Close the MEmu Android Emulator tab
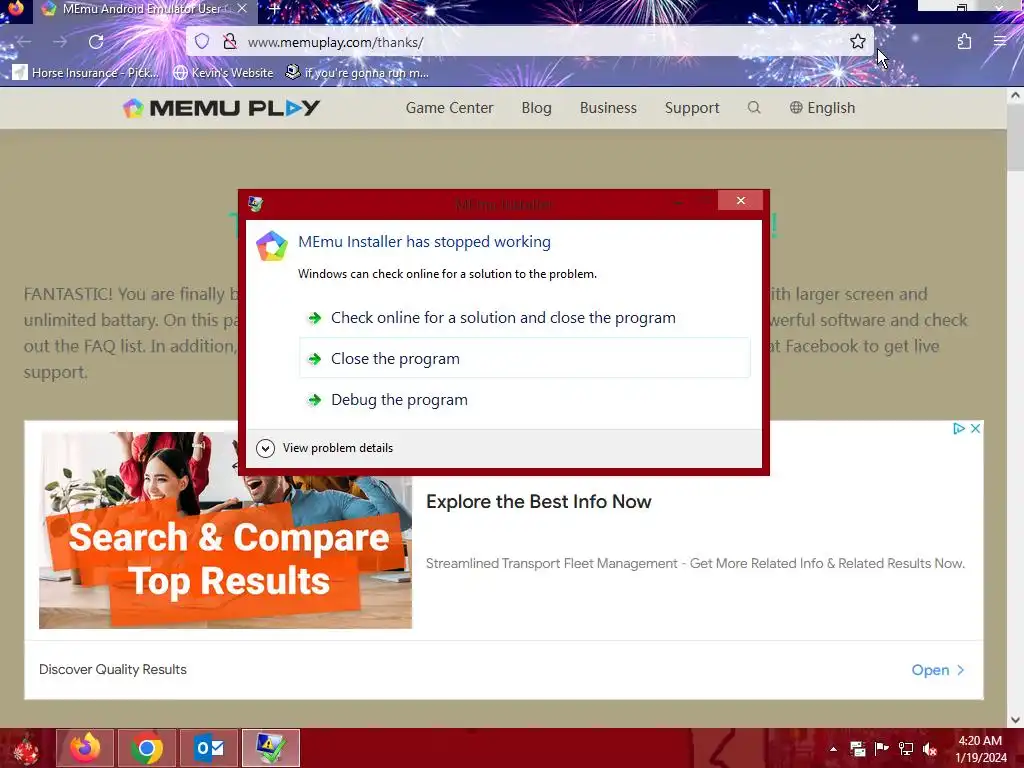Screen dimensions: 1024x768 tap(242, 9)
